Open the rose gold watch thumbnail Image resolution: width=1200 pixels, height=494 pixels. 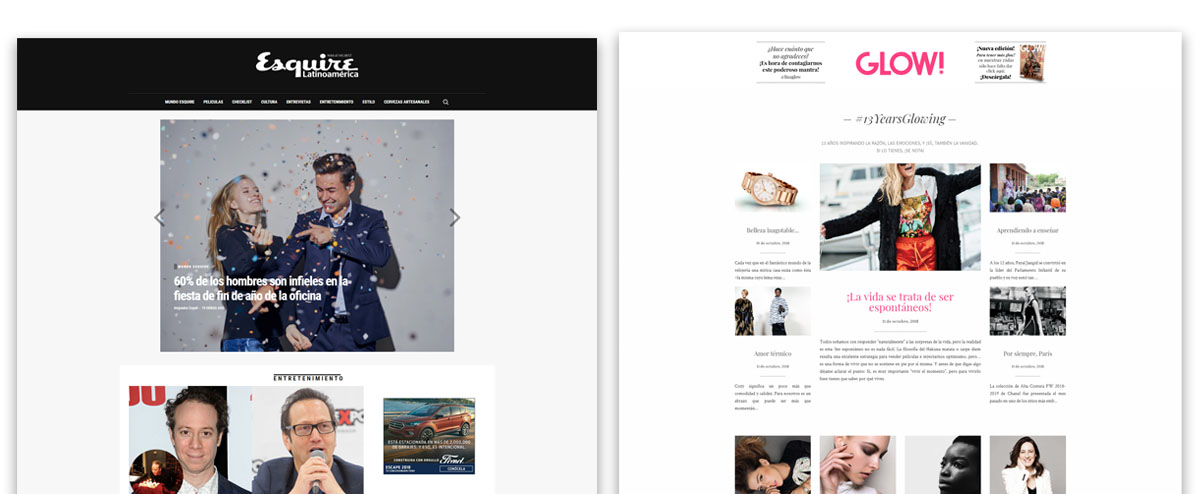coord(773,188)
